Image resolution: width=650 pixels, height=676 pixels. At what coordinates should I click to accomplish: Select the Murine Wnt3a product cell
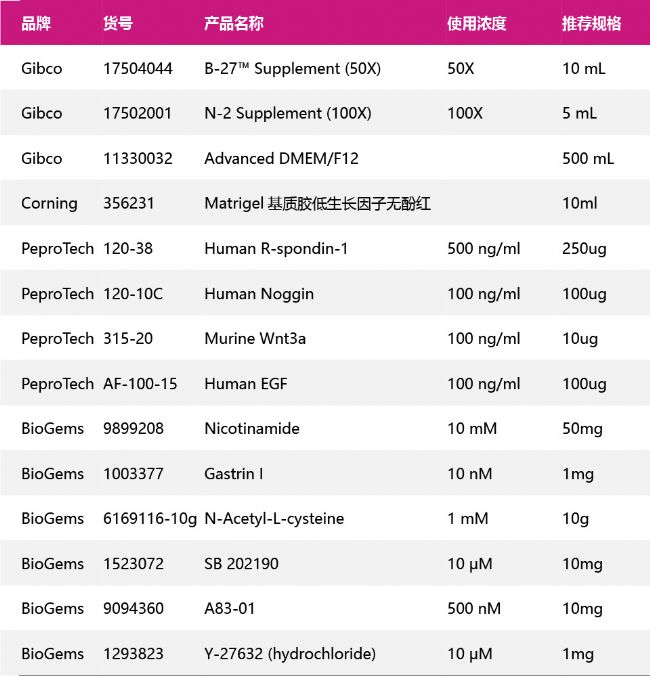tap(255, 339)
